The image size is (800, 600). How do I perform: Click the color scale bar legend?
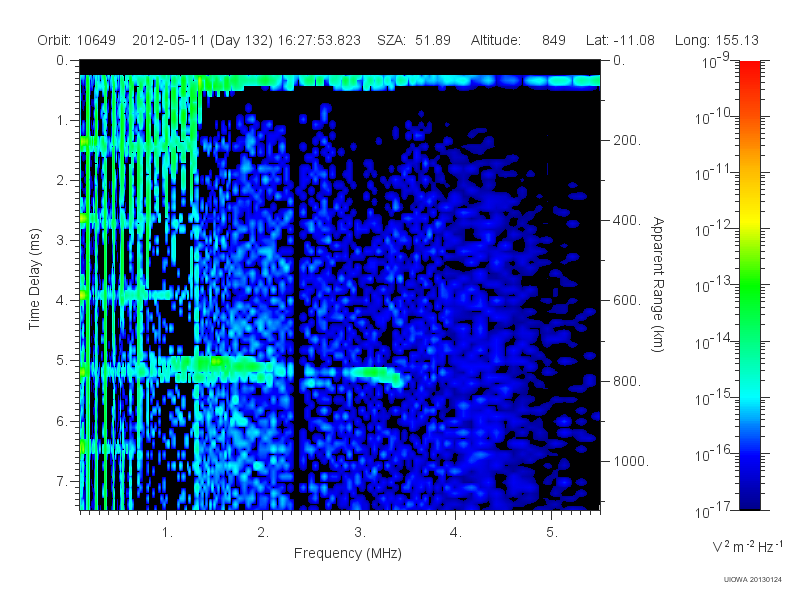[x=749, y=285]
